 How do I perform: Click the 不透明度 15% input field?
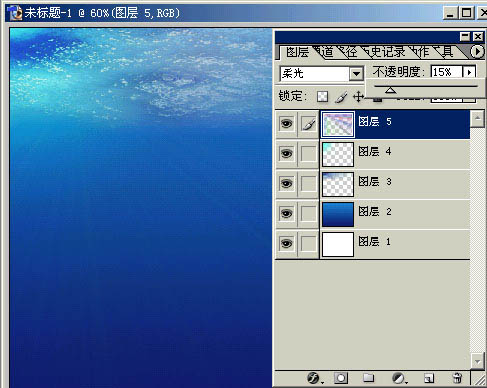pos(447,72)
